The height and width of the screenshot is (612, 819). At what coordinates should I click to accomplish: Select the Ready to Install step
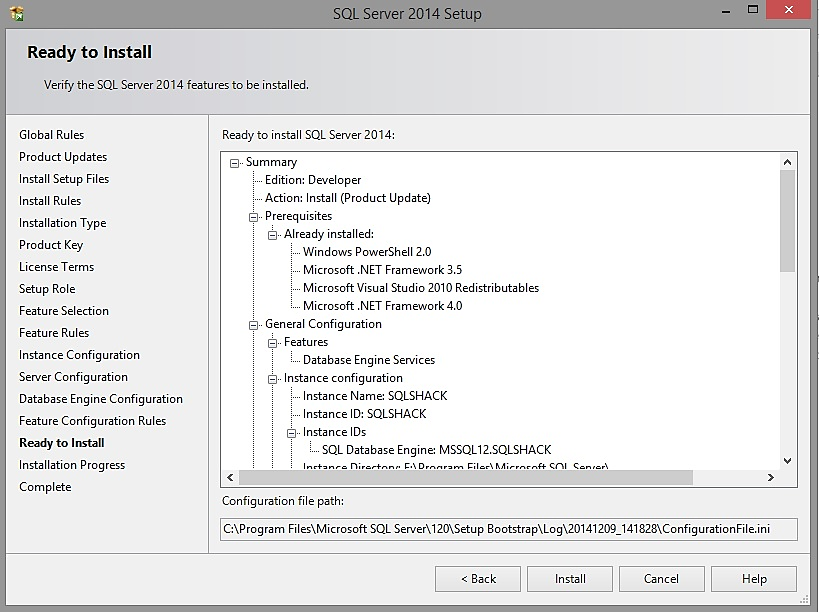[x=62, y=443]
